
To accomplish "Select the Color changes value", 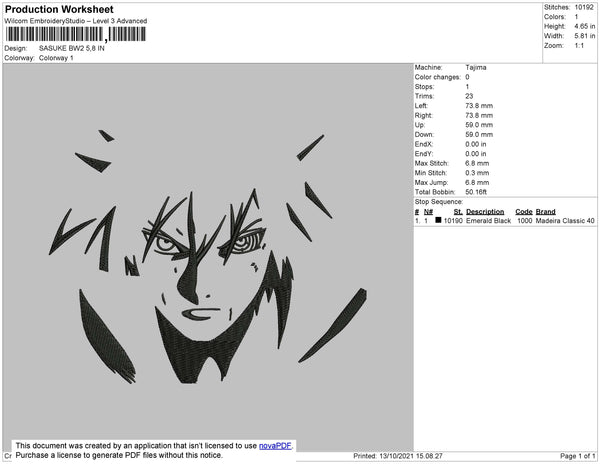I will tap(467, 77).
